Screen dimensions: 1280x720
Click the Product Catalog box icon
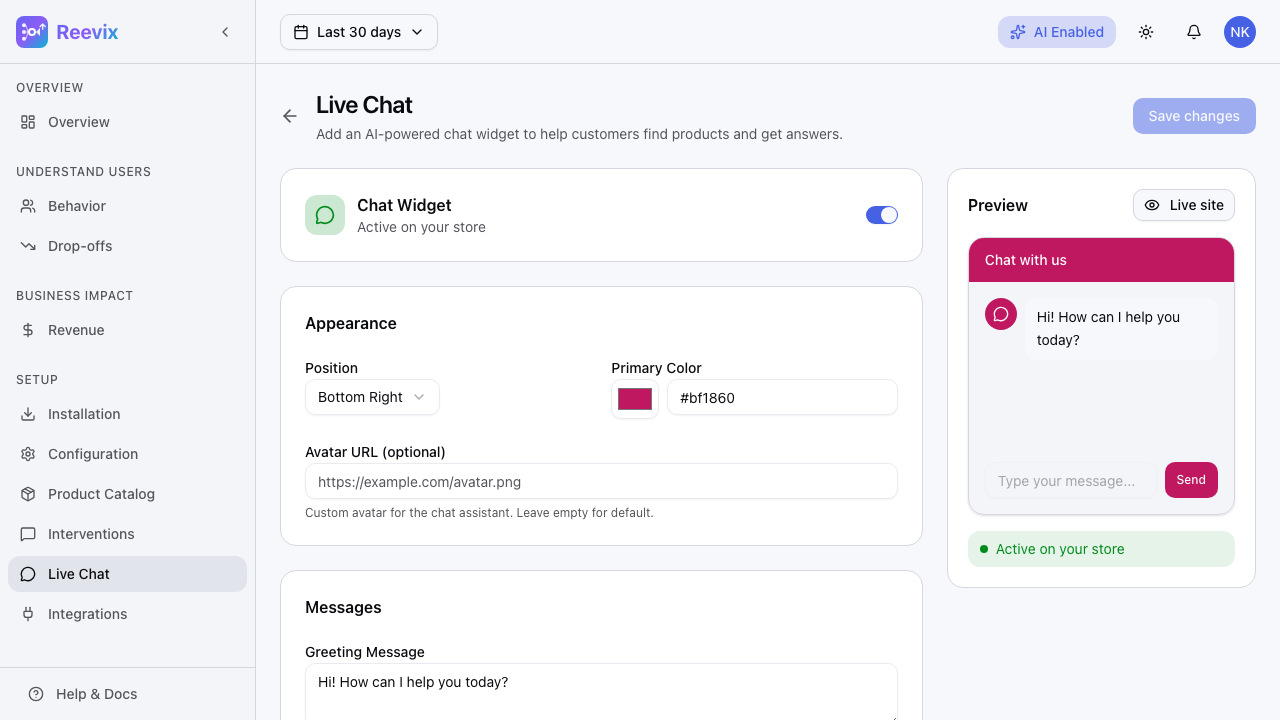click(28, 494)
